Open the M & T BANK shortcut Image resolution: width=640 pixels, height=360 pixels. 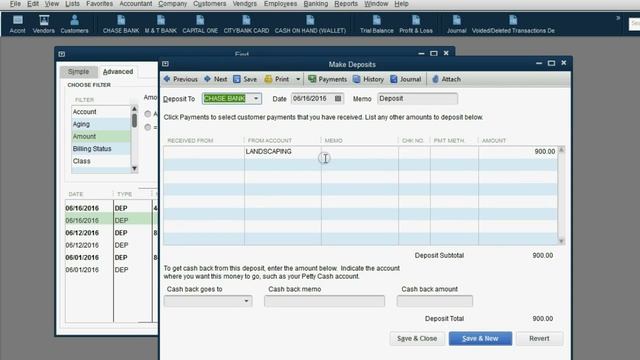pyautogui.click(x=161, y=24)
